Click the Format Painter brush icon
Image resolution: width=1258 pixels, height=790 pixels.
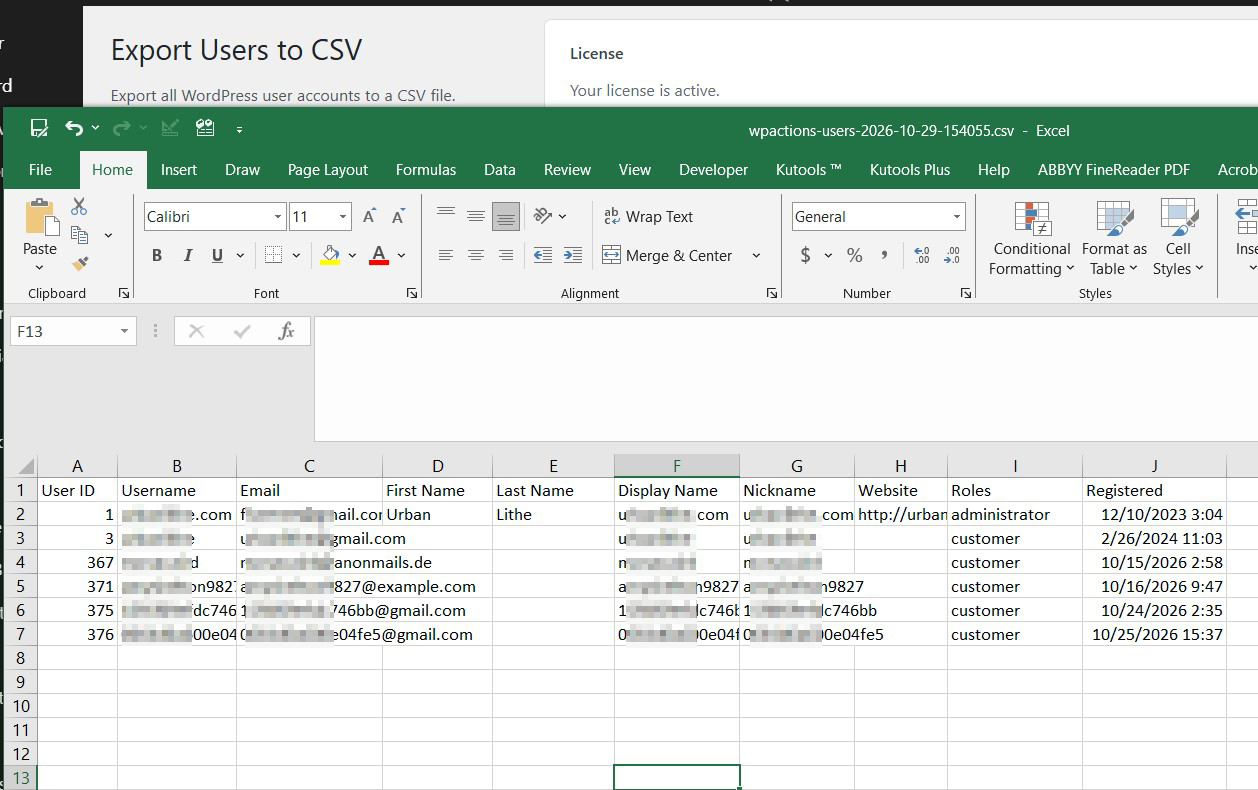tap(80, 264)
